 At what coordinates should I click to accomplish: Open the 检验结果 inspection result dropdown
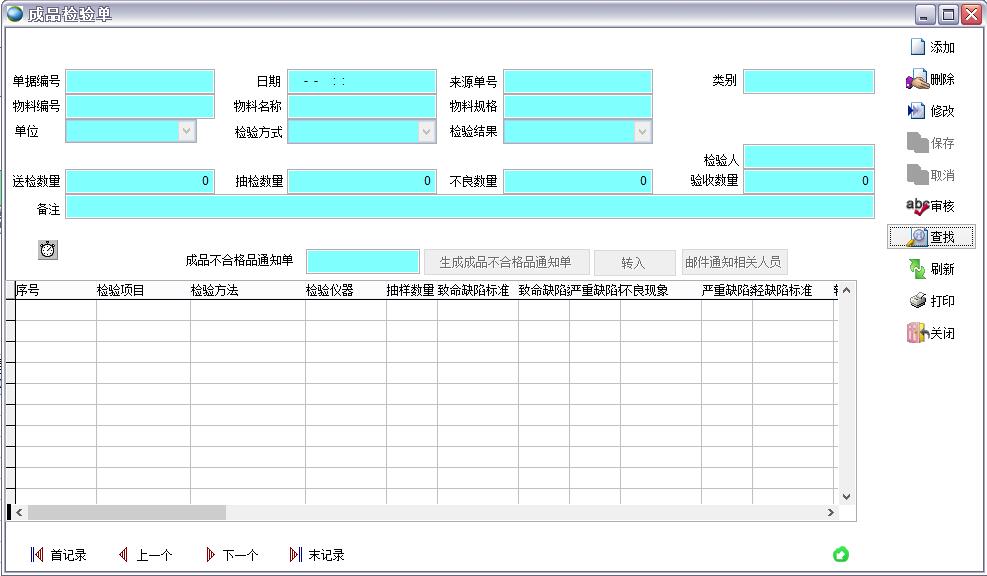click(x=641, y=130)
